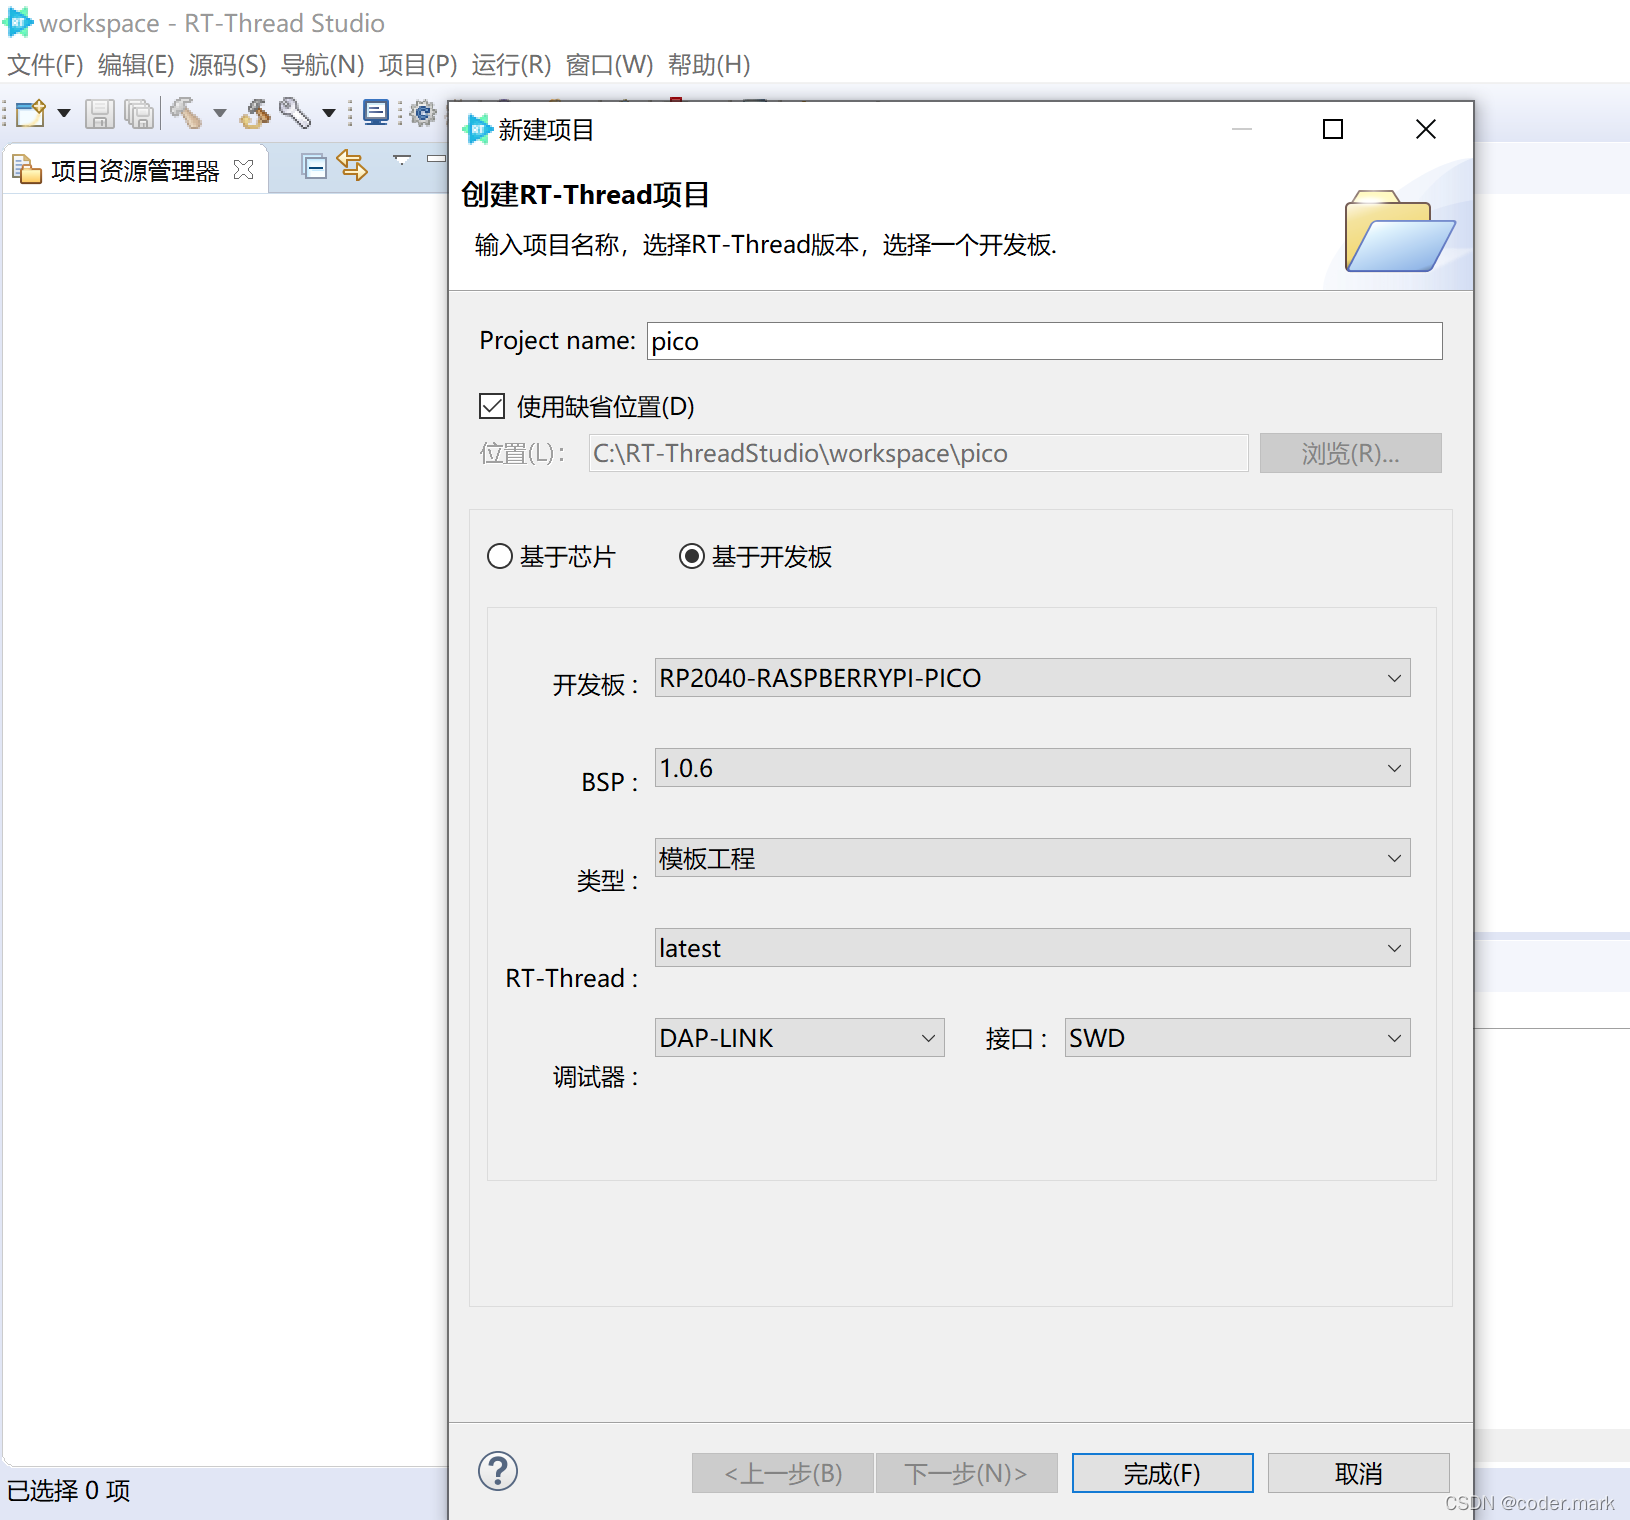Click the dialog help question icon
The image size is (1630, 1520).
coord(498,1471)
